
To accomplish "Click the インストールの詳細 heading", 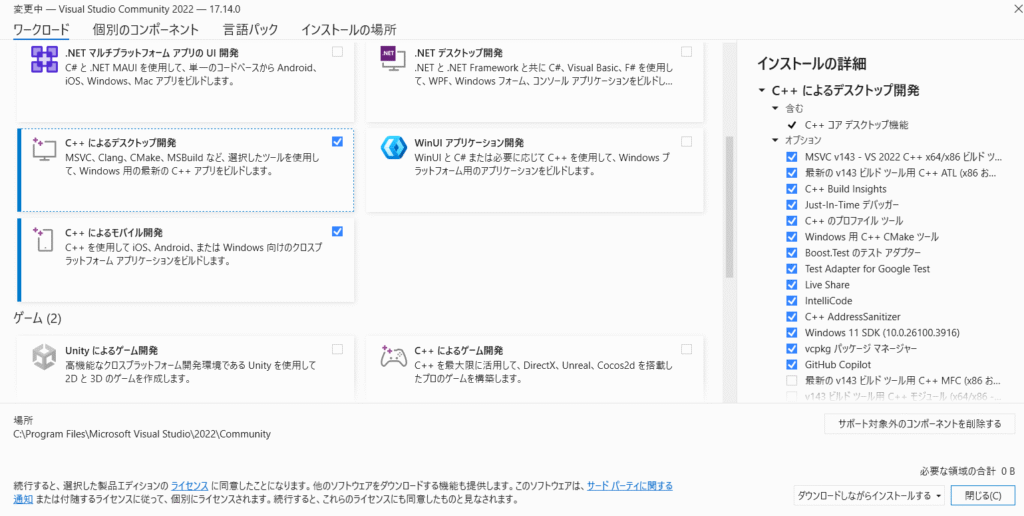I will tap(811, 63).
